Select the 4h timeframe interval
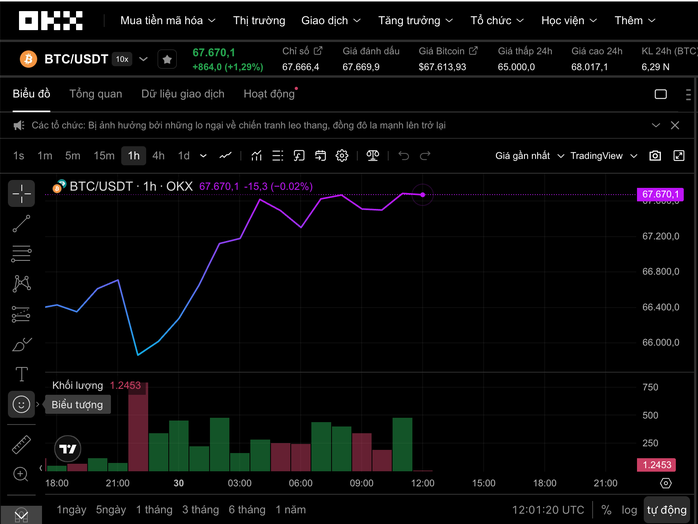Screen dimensions: 698x524 click(158, 156)
